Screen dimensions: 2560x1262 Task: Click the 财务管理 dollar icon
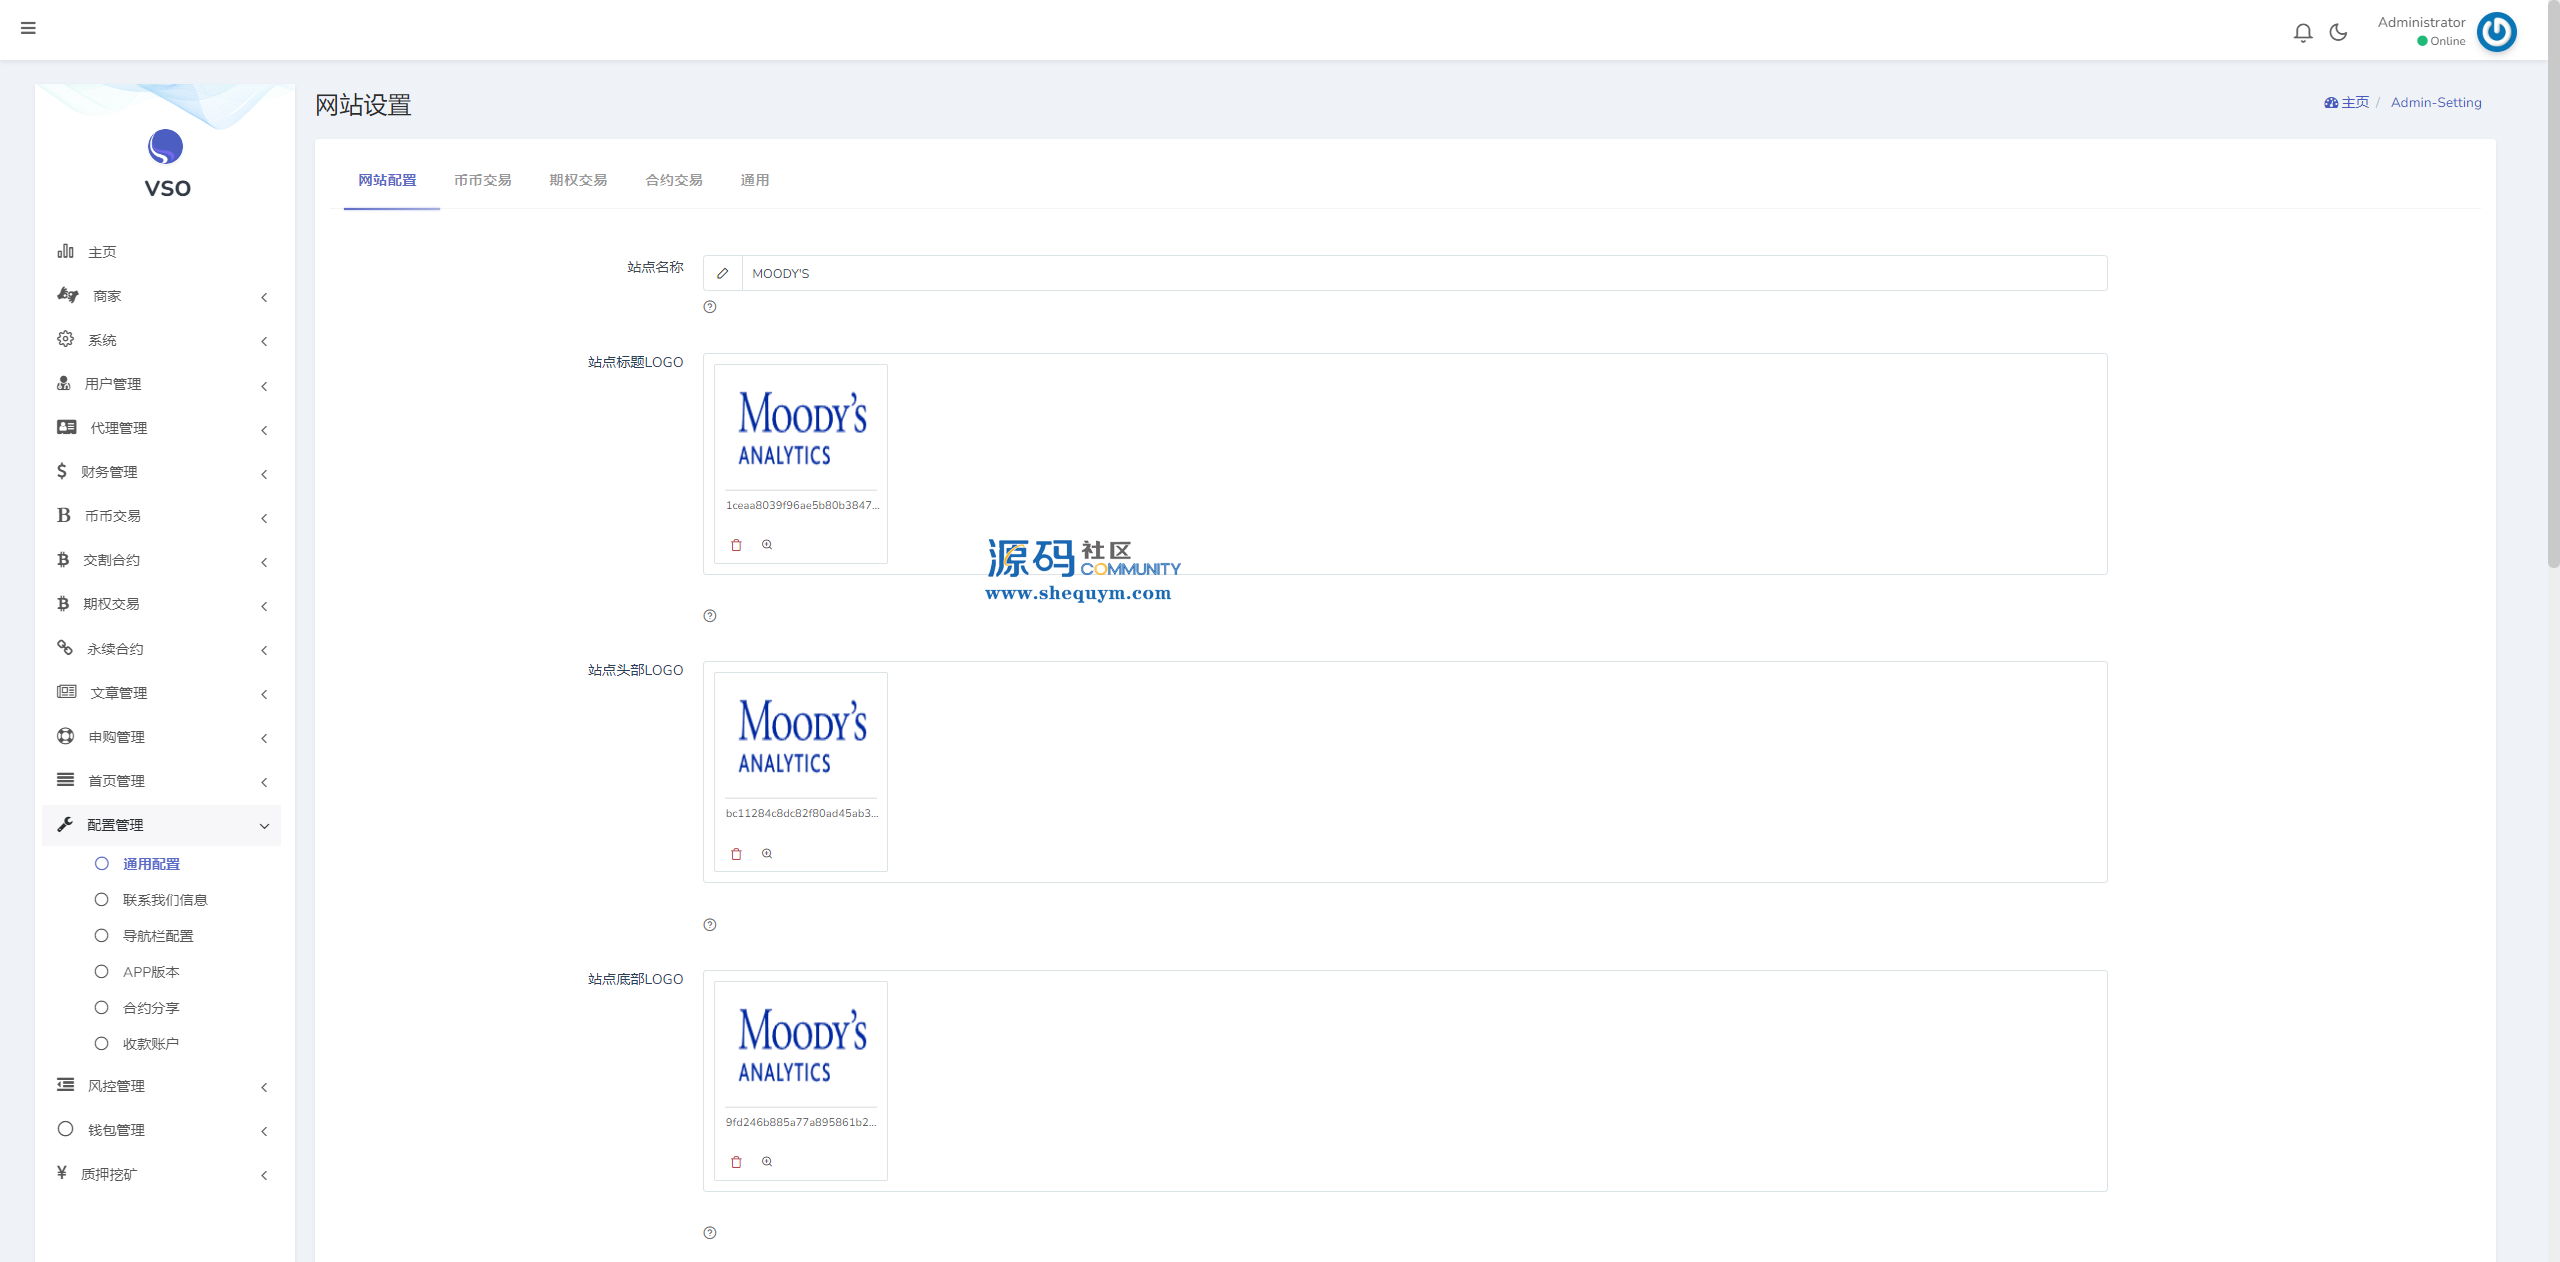62,471
